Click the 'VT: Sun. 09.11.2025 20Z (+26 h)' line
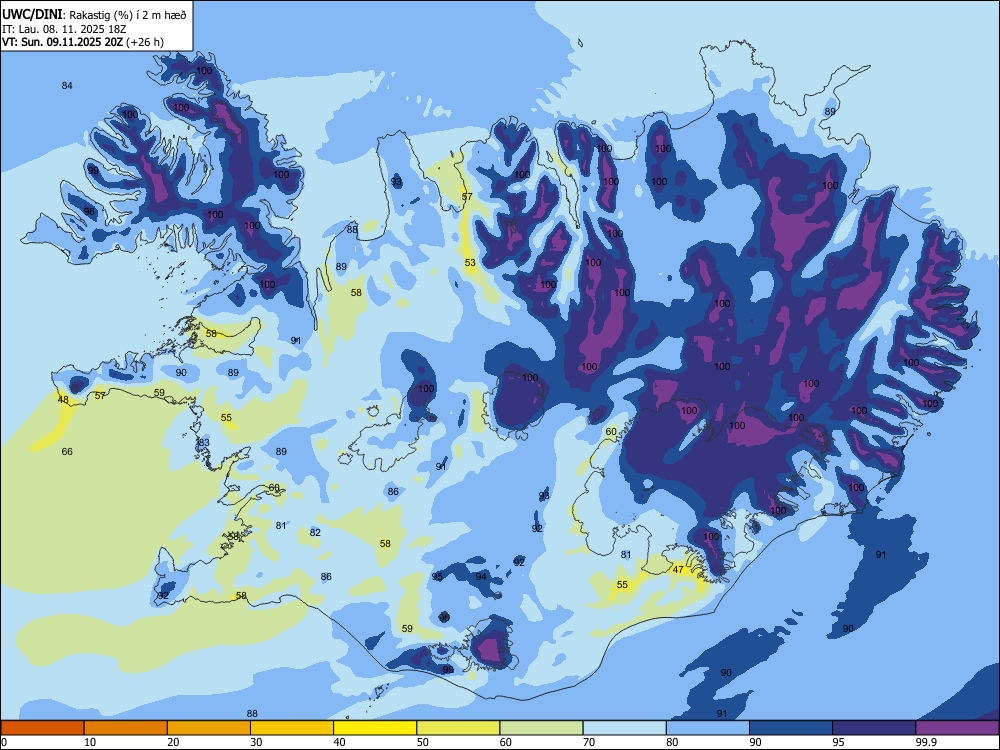Screen dimensions: 1000x750 pyautogui.click(x=83, y=42)
